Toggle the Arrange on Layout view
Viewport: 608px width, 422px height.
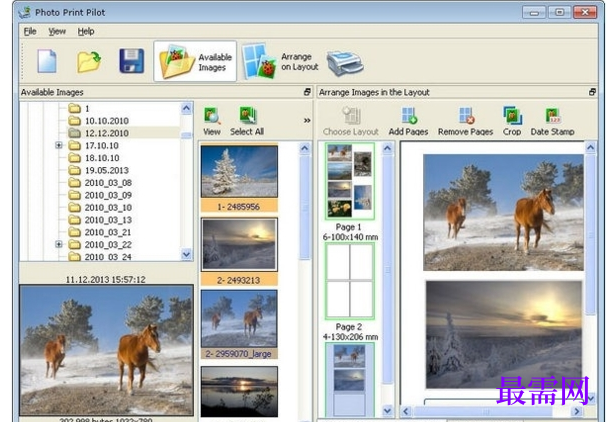276,62
